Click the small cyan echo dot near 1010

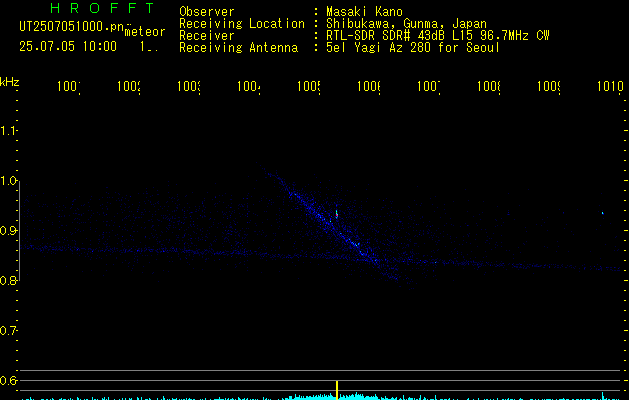click(603, 213)
